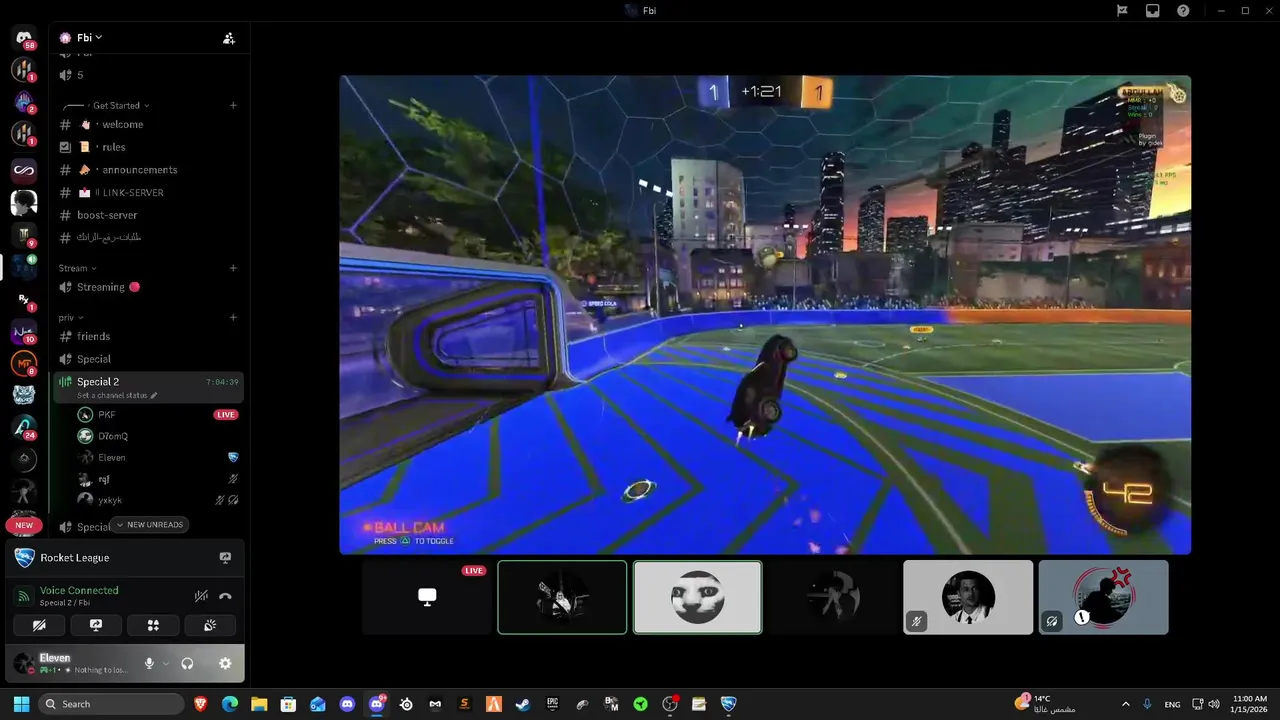Select the LIVE screen share tile
This screenshot has width=1280, height=720.
point(427,597)
